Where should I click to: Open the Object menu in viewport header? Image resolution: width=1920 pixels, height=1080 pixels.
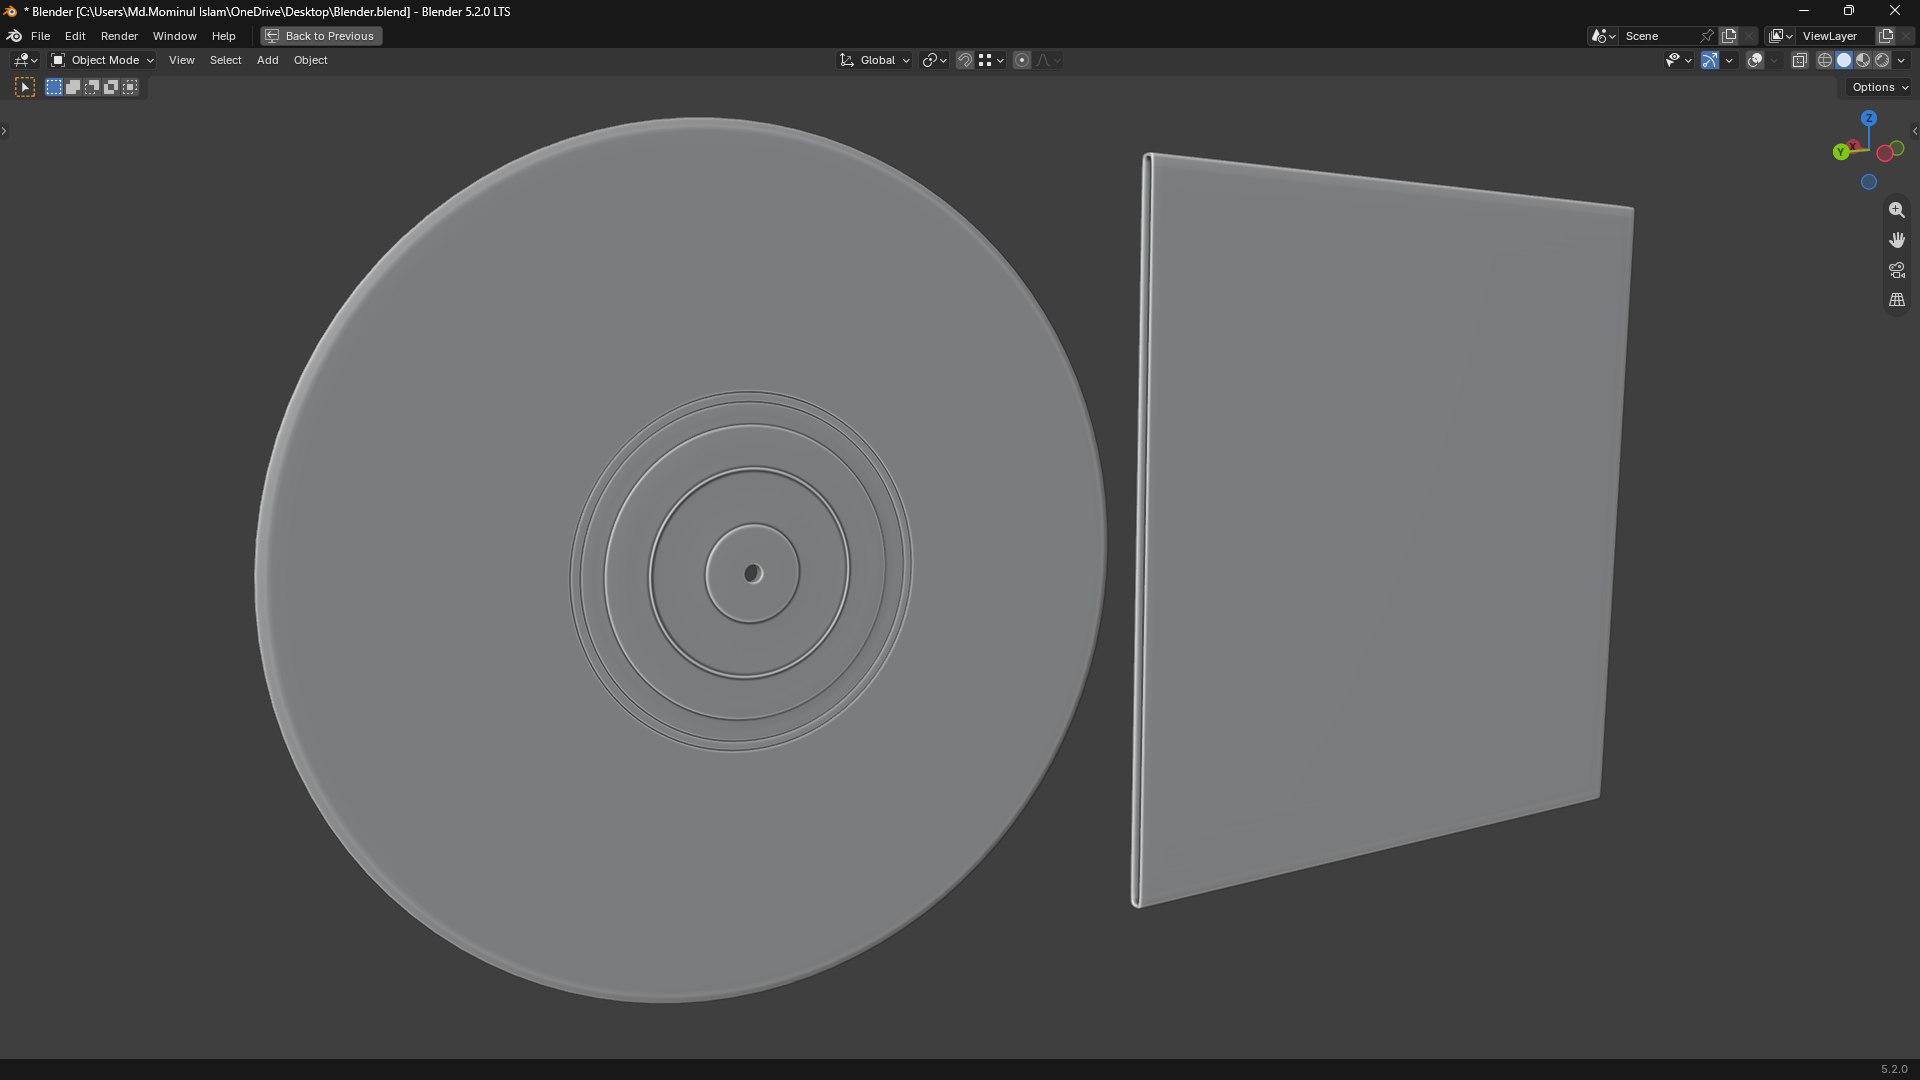[x=310, y=61]
